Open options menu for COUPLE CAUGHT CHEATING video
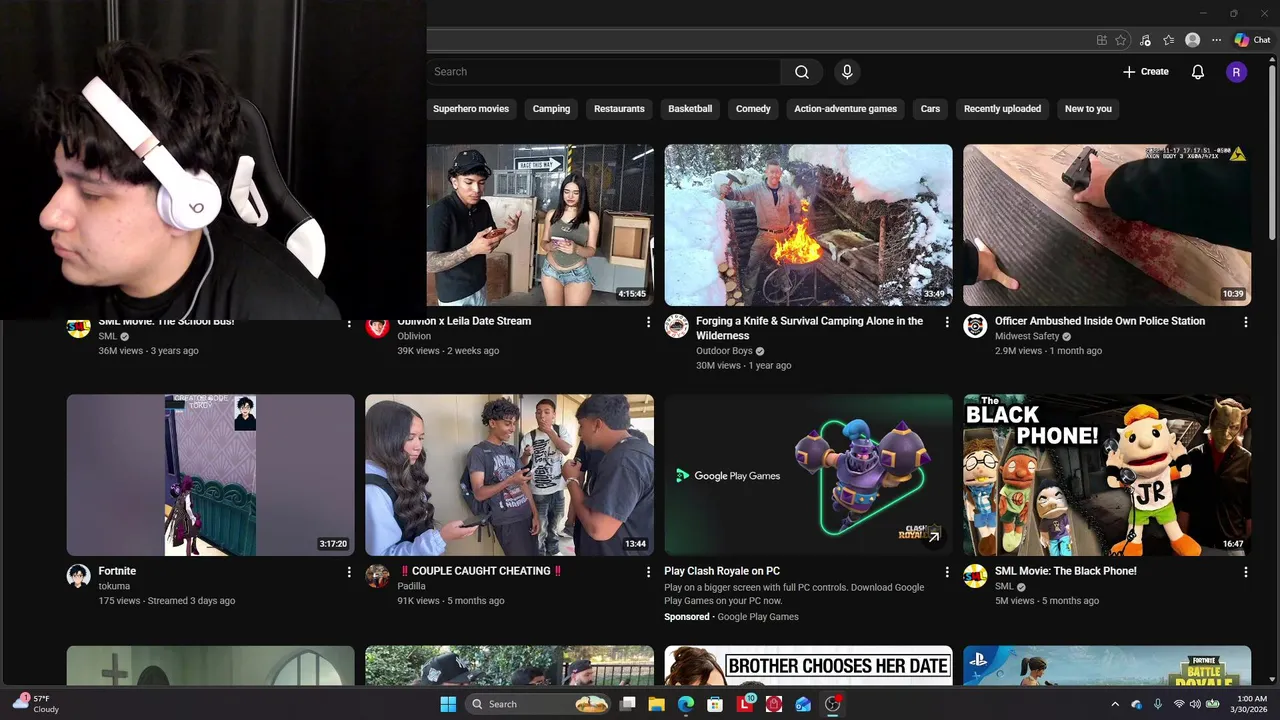Viewport: 1280px width, 720px height. [648, 572]
